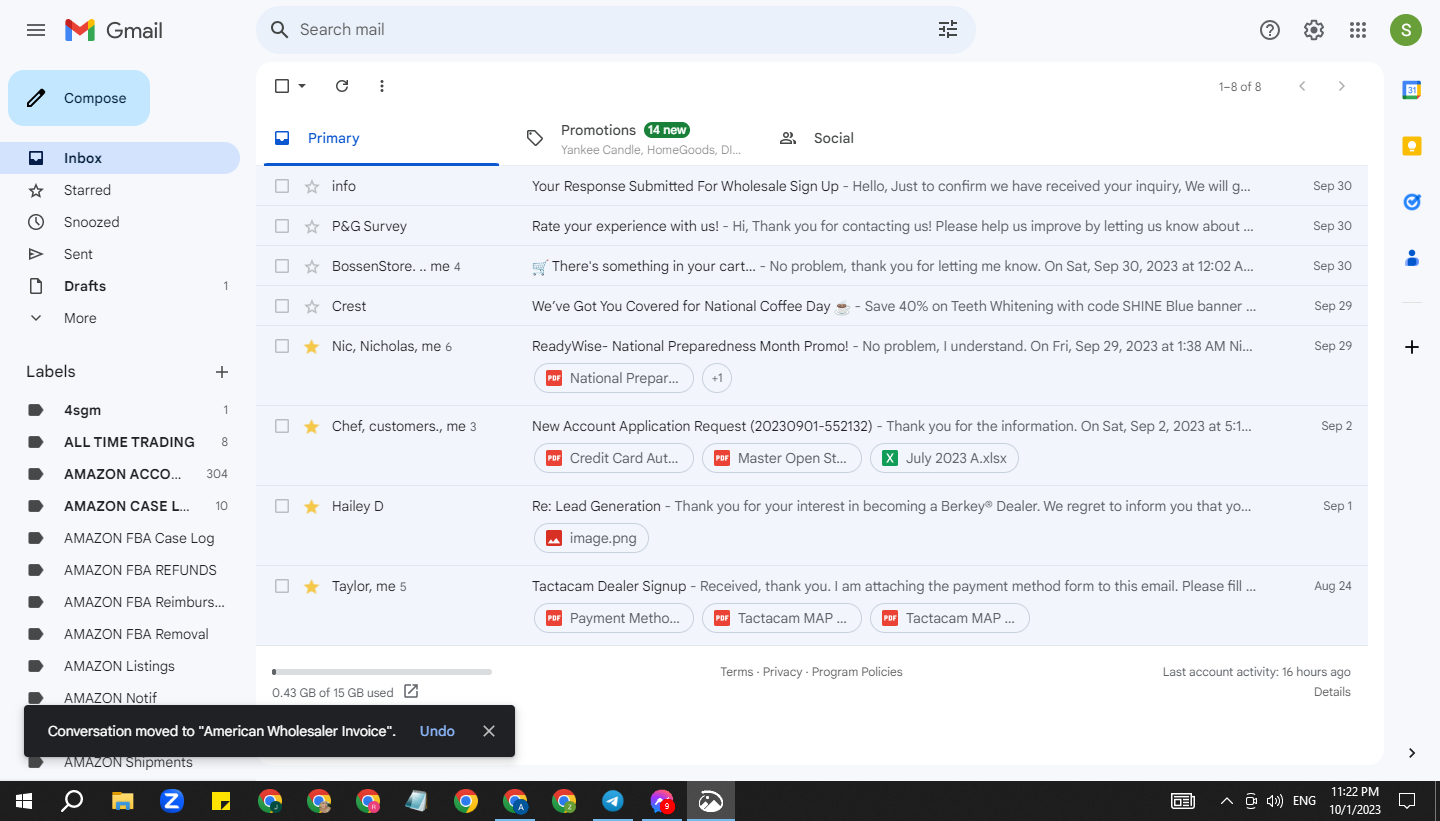Click the storage usage progress bar
Image resolution: width=1440 pixels, height=821 pixels.
pyautogui.click(x=382, y=672)
